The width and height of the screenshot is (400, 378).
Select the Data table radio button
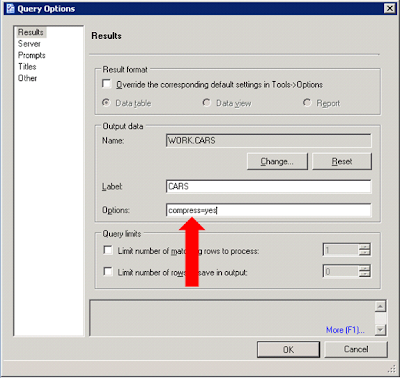click(106, 103)
